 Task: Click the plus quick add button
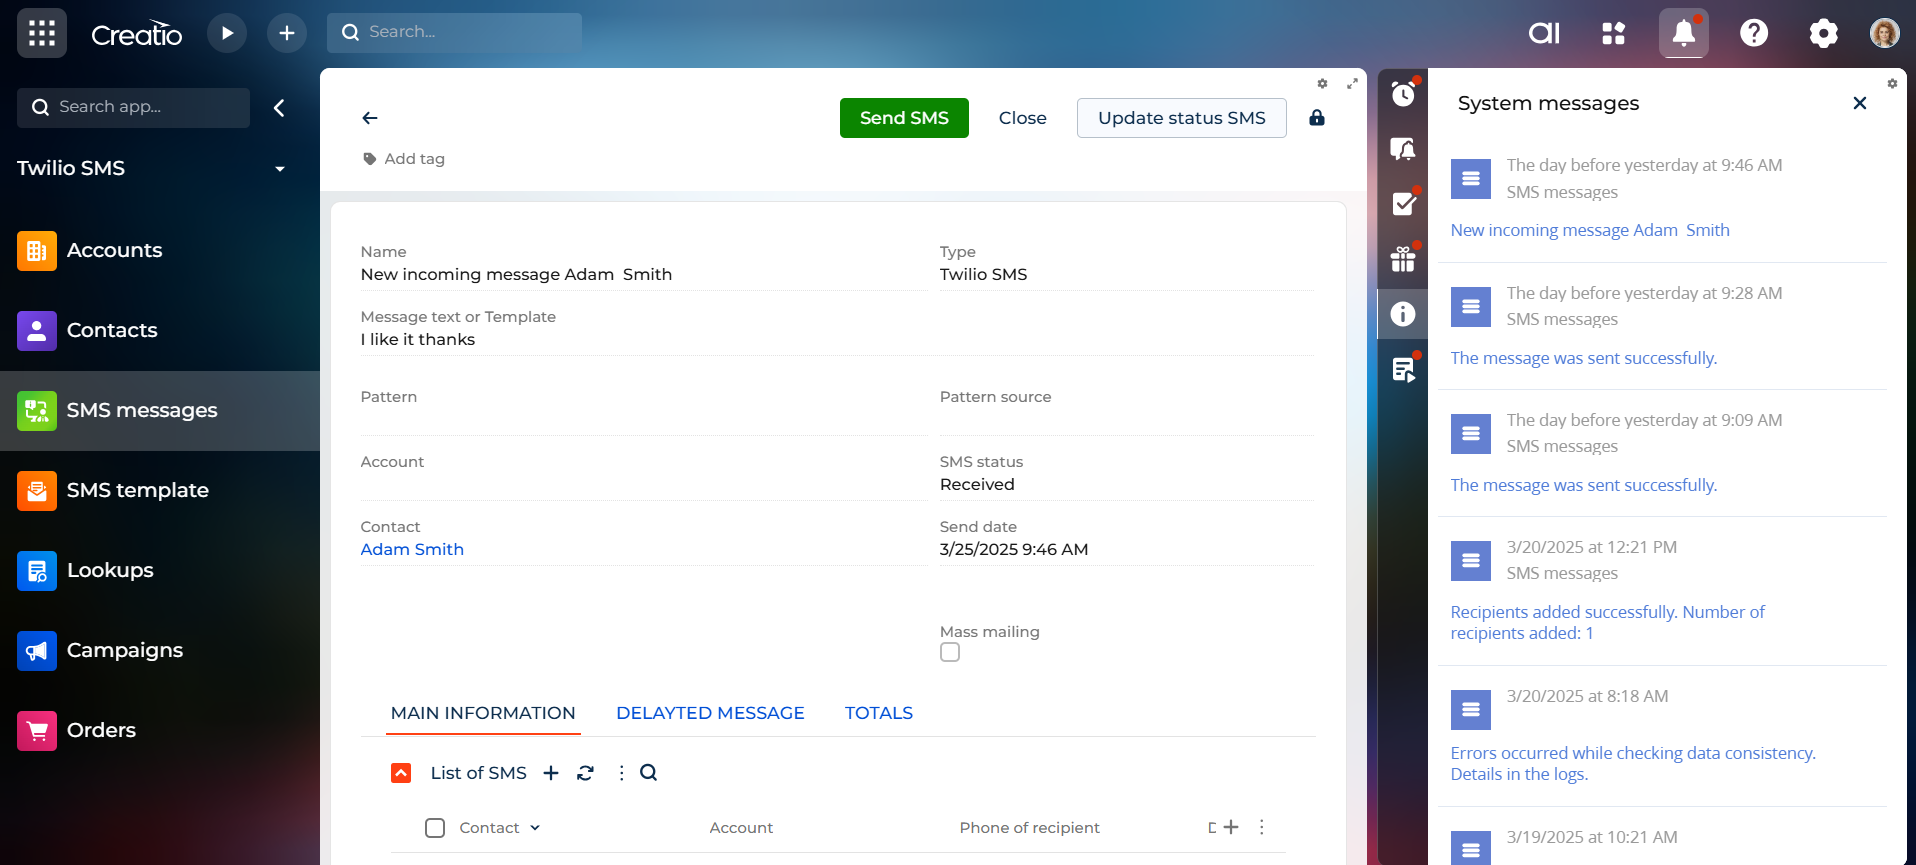click(287, 33)
